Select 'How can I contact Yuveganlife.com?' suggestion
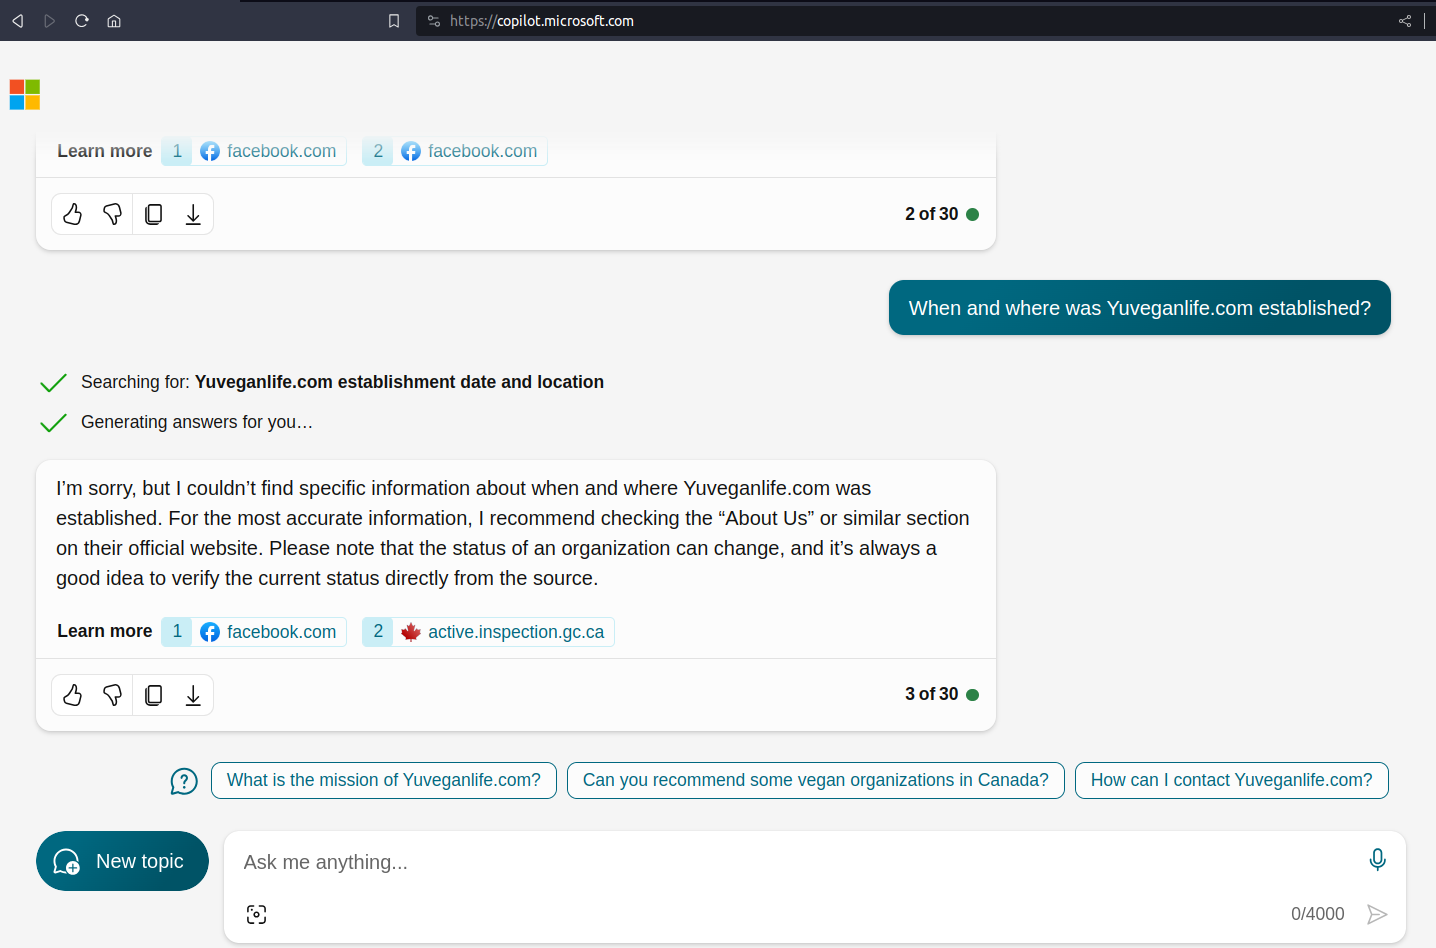1436x948 pixels. point(1232,780)
